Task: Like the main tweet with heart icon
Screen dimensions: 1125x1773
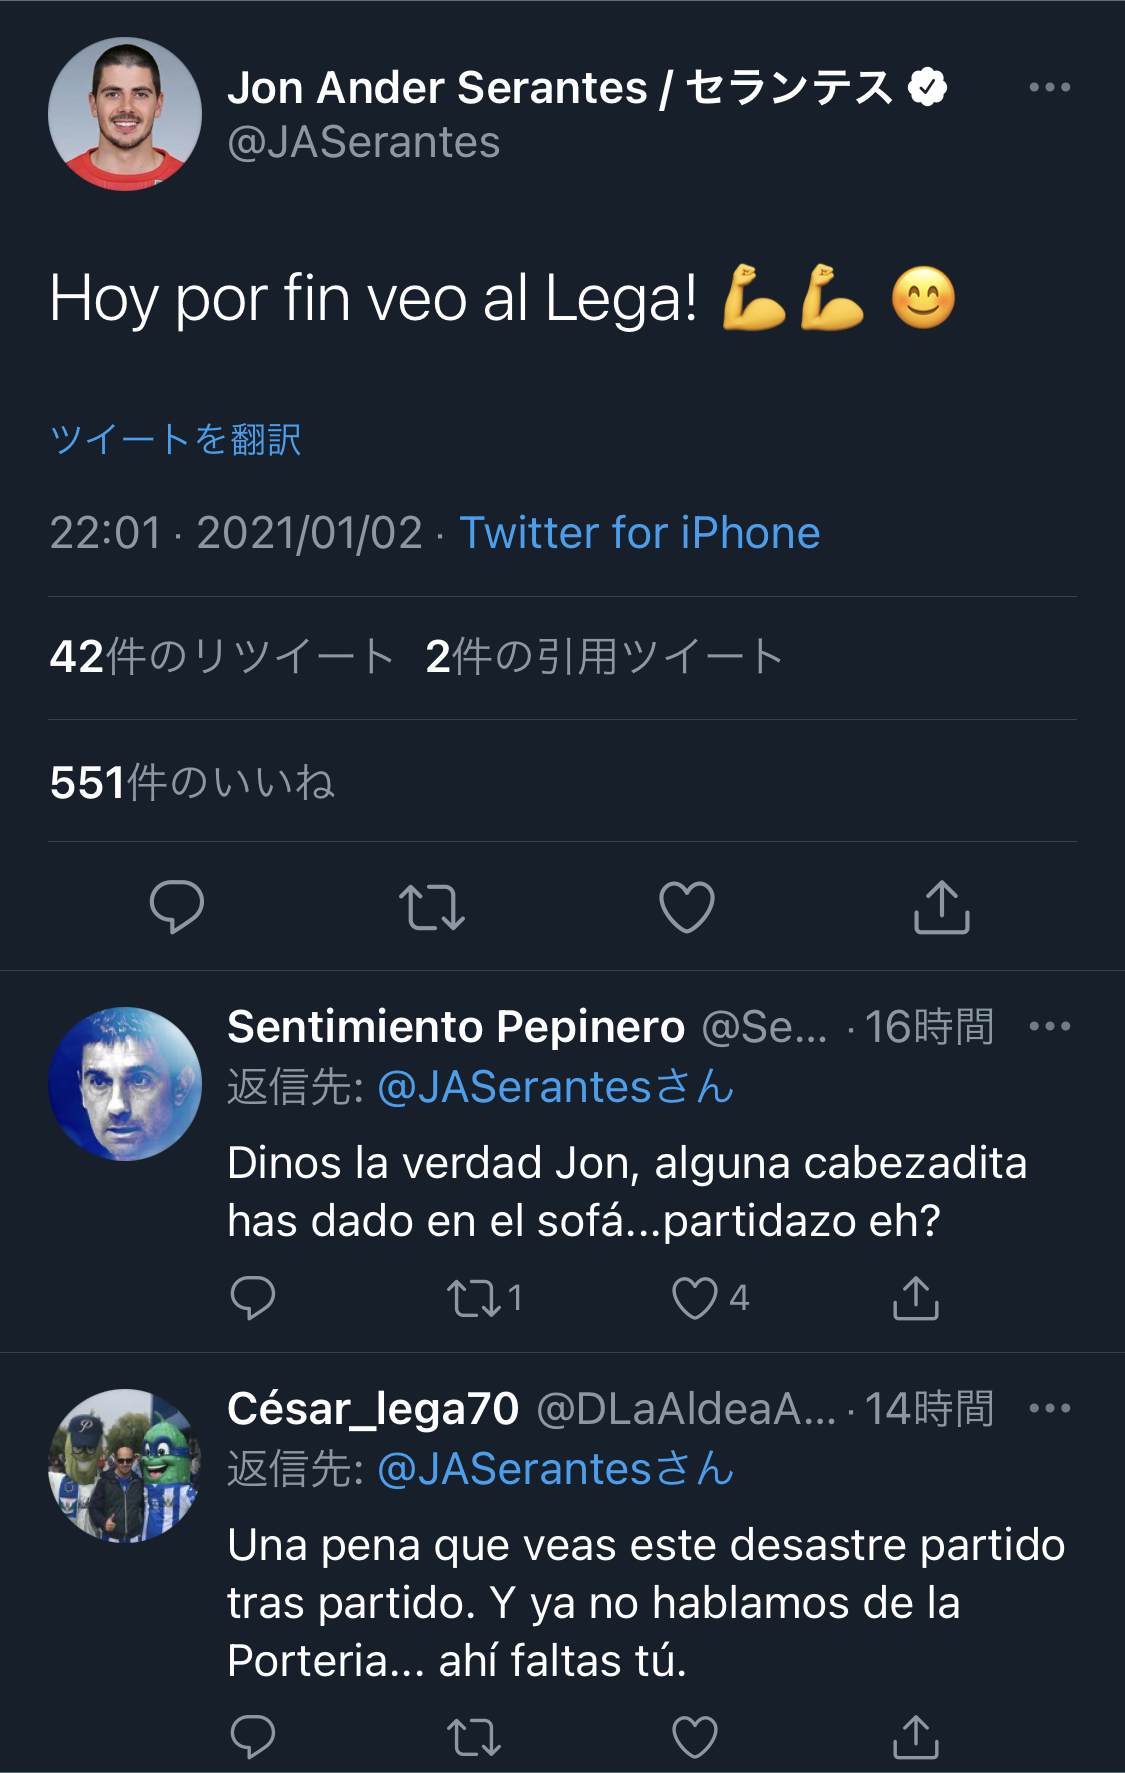Action: click(687, 907)
